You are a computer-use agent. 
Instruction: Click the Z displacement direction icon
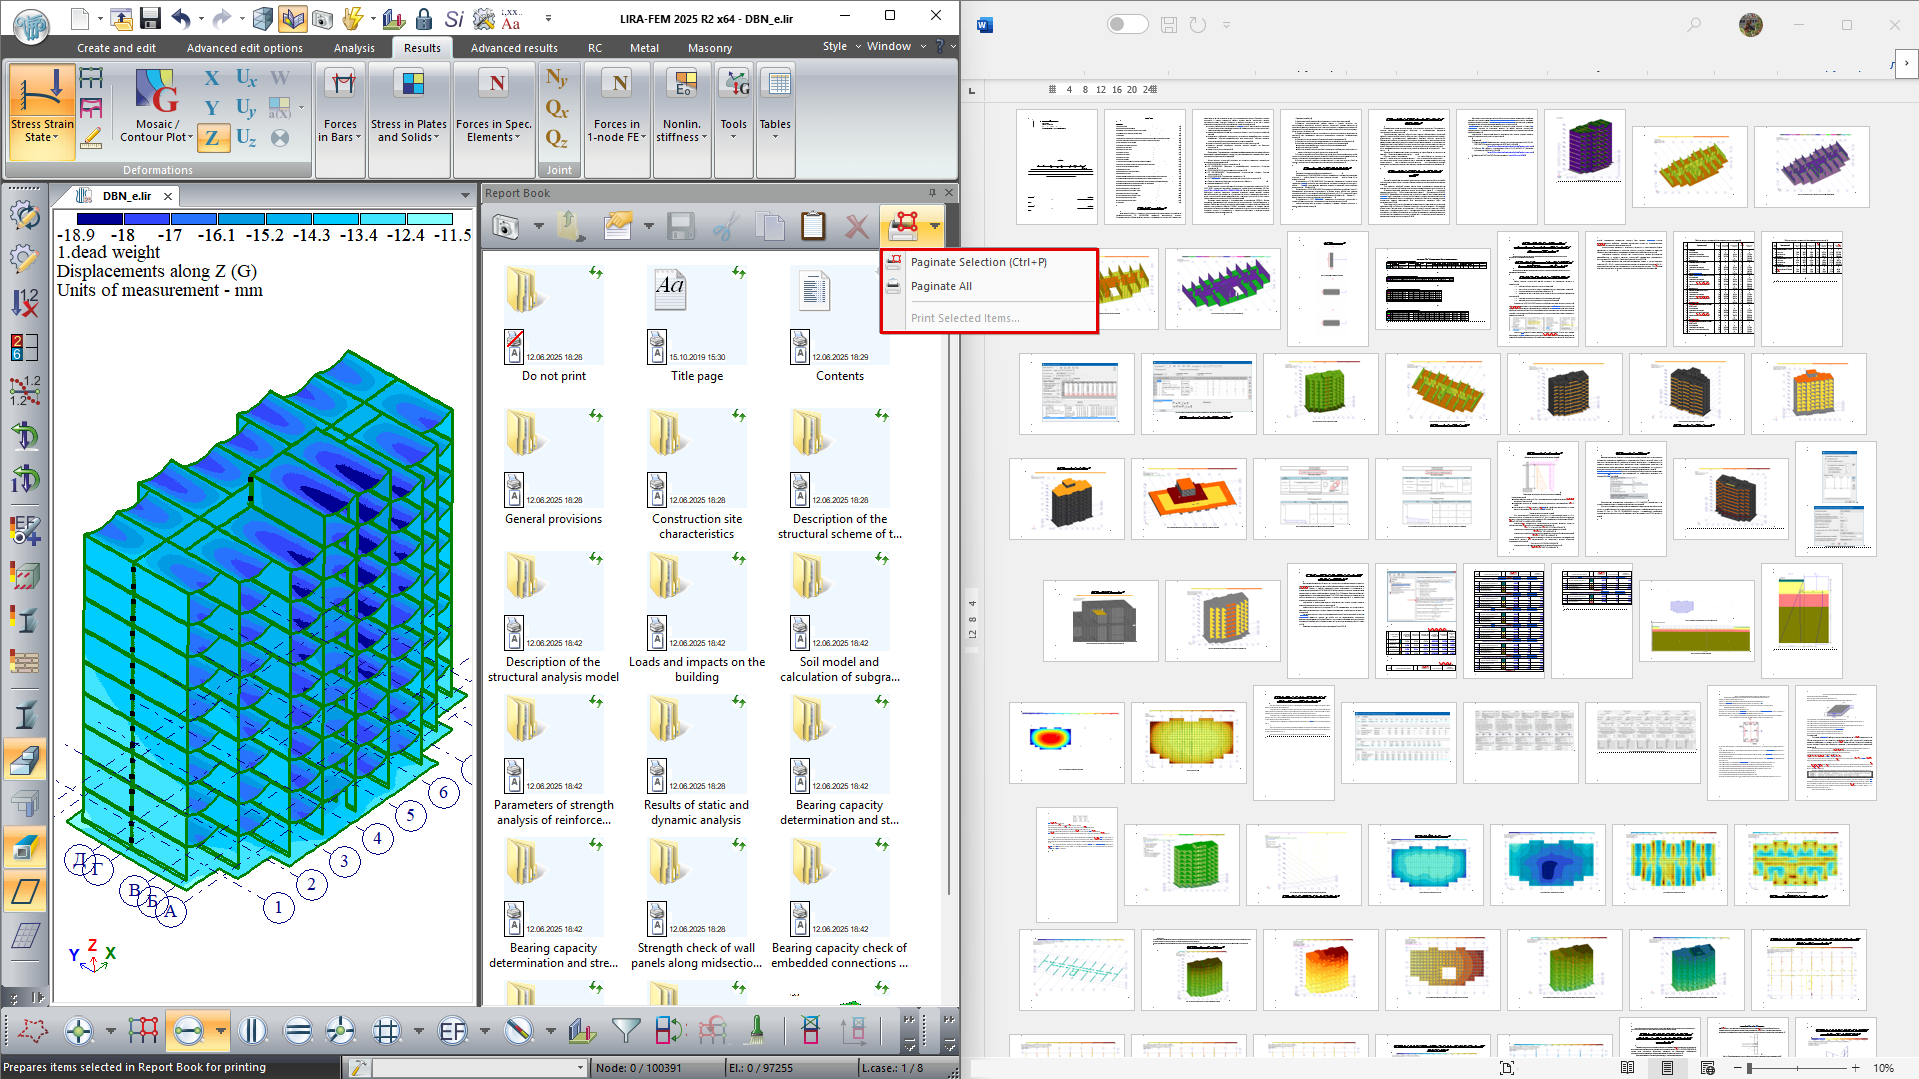(212, 138)
